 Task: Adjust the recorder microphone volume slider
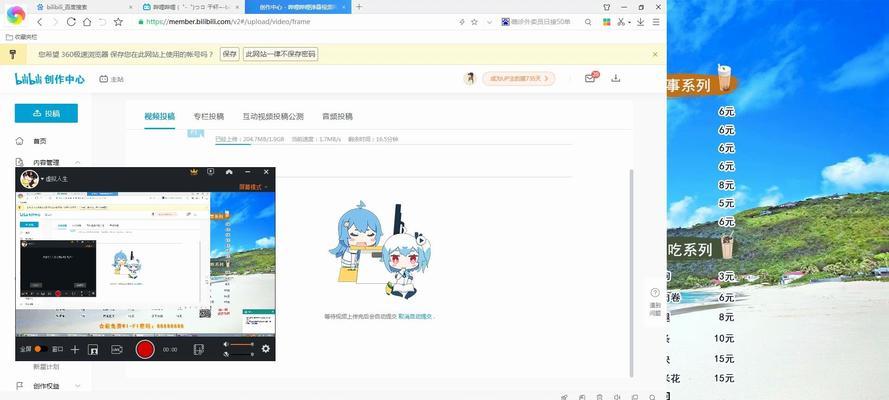click(x=242, y=354)
